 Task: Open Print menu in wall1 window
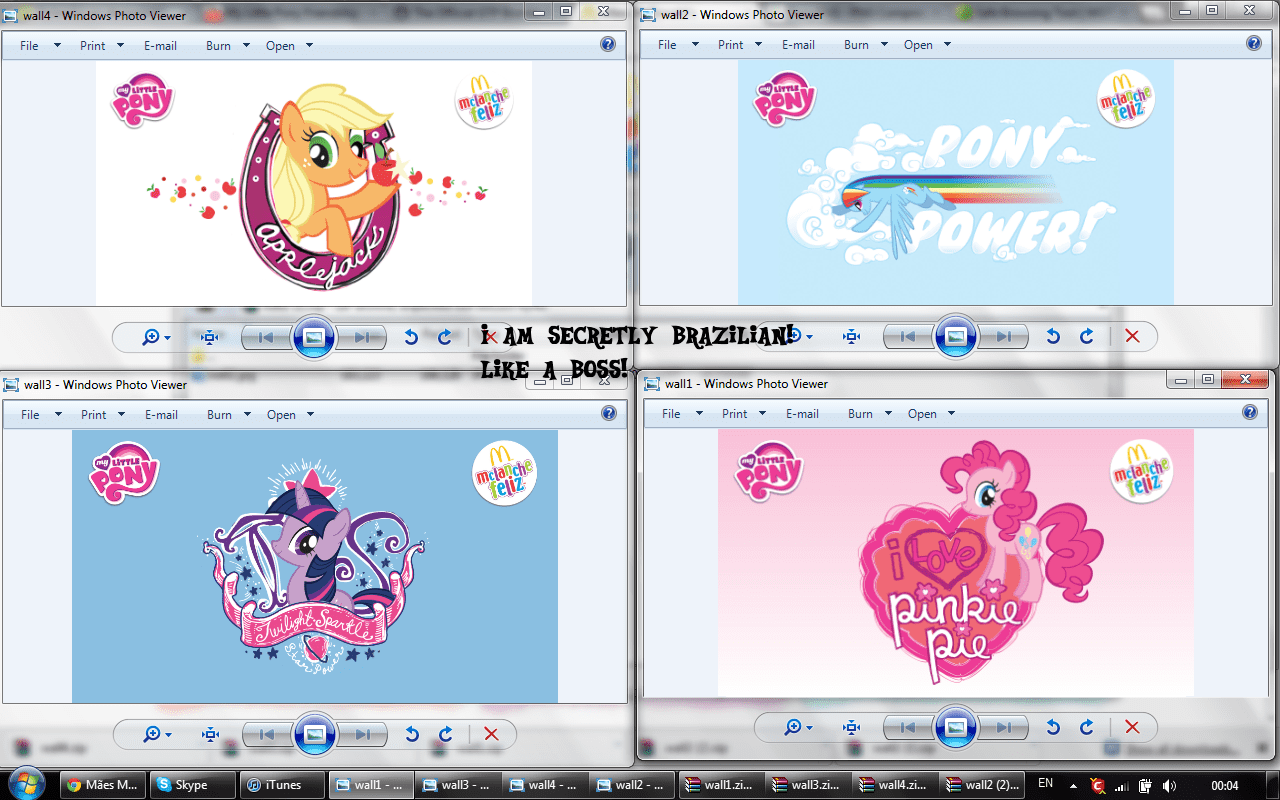click(x=744, y=413)
